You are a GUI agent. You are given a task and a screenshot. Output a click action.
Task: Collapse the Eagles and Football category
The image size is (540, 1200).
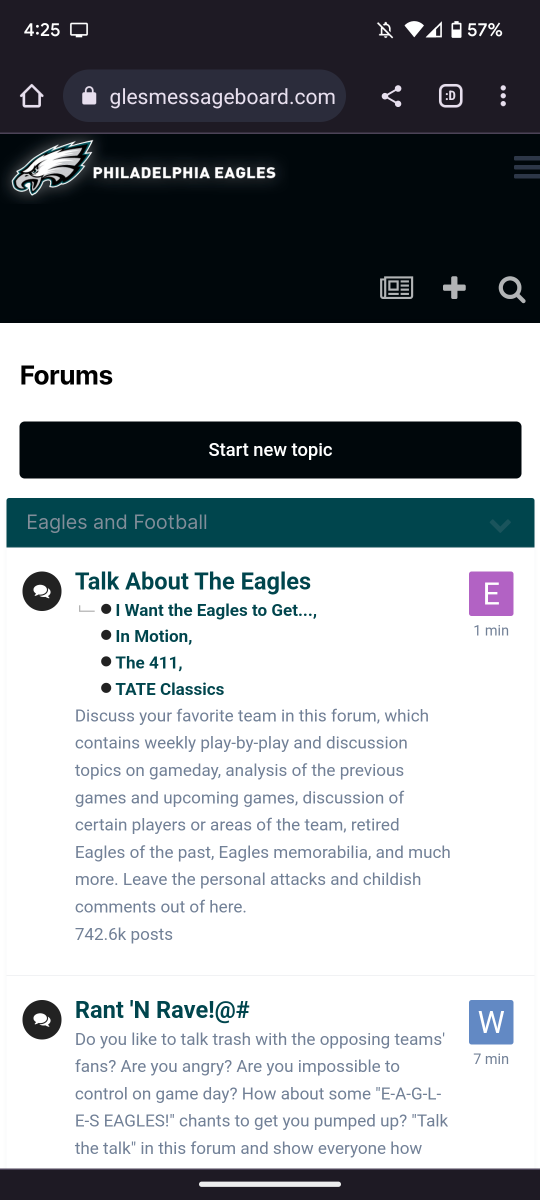pyautogui.click(x=500, y=524)
